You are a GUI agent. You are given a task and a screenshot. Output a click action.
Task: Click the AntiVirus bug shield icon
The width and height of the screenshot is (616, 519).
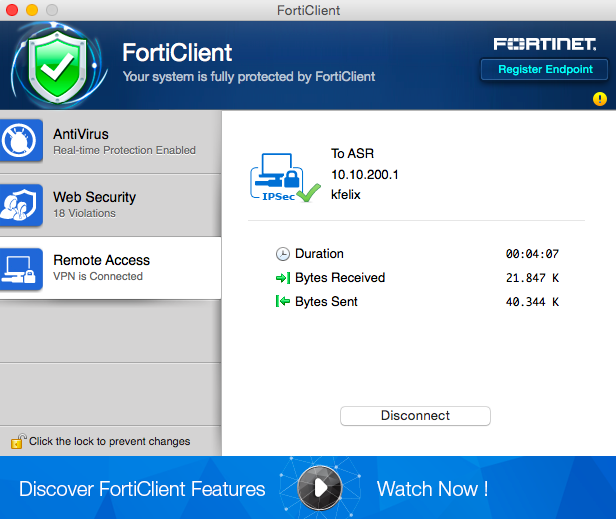22,141
